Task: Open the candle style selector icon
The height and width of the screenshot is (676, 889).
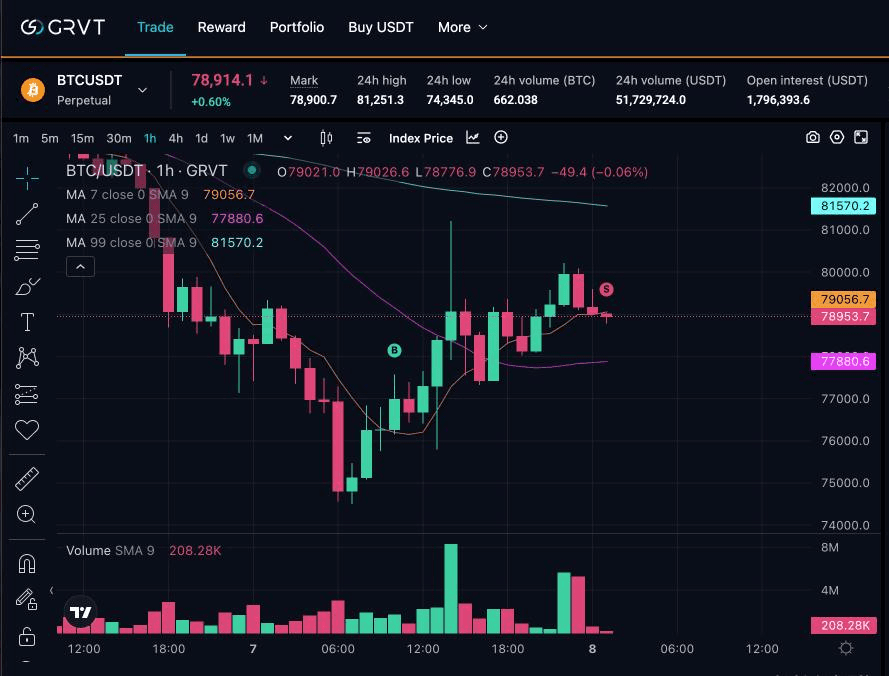Action: point(325,138)
